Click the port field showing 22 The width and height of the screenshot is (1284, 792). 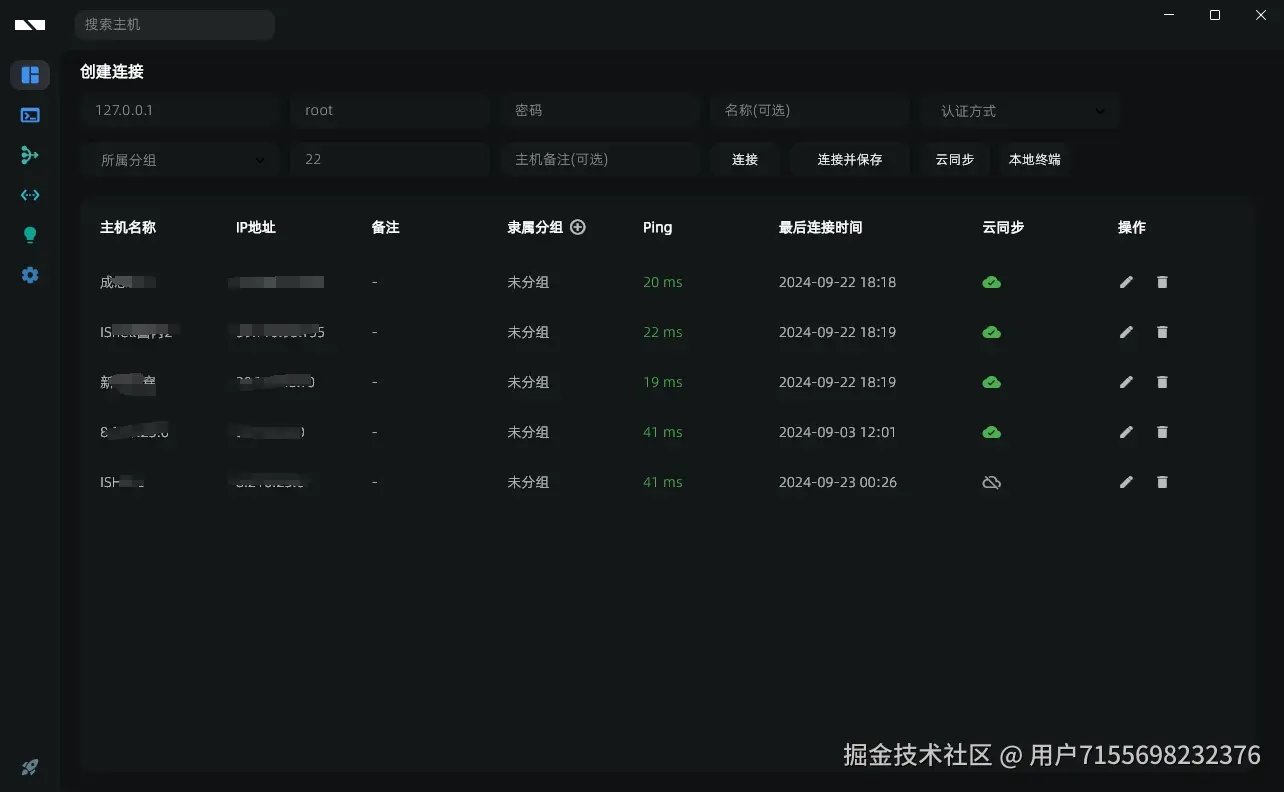point(390,160)
